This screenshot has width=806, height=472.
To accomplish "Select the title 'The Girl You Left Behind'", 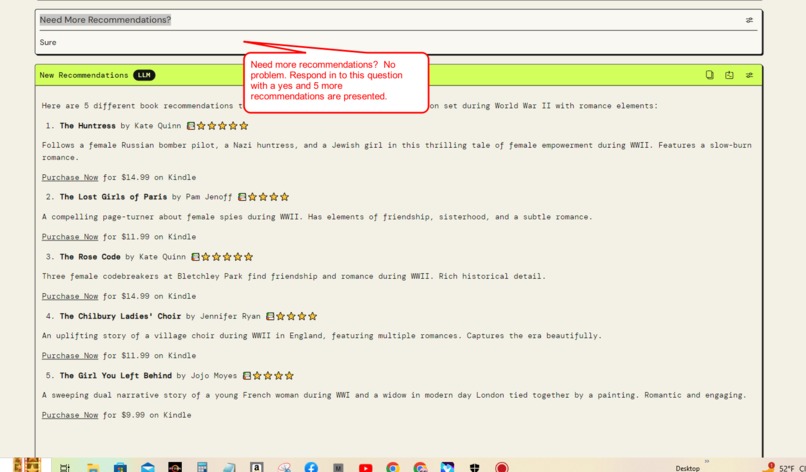I will tap(116, 376).
